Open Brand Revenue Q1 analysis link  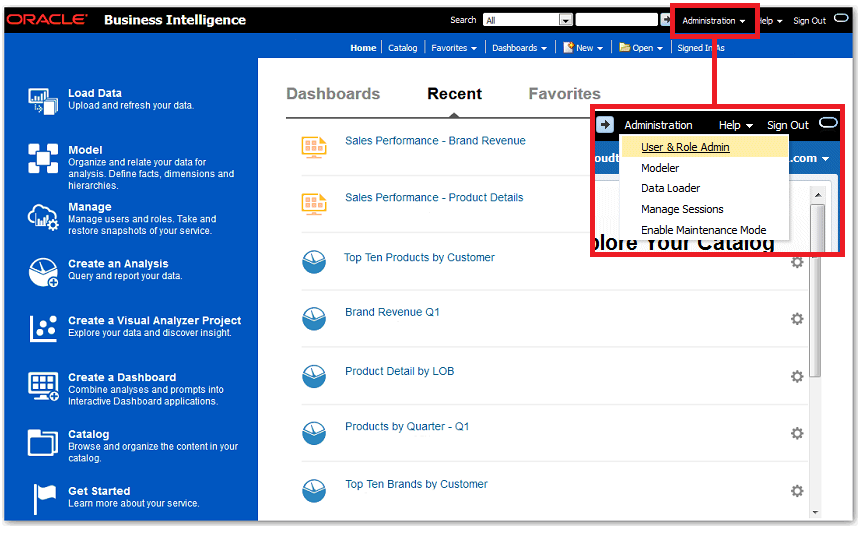click(392, 312)
